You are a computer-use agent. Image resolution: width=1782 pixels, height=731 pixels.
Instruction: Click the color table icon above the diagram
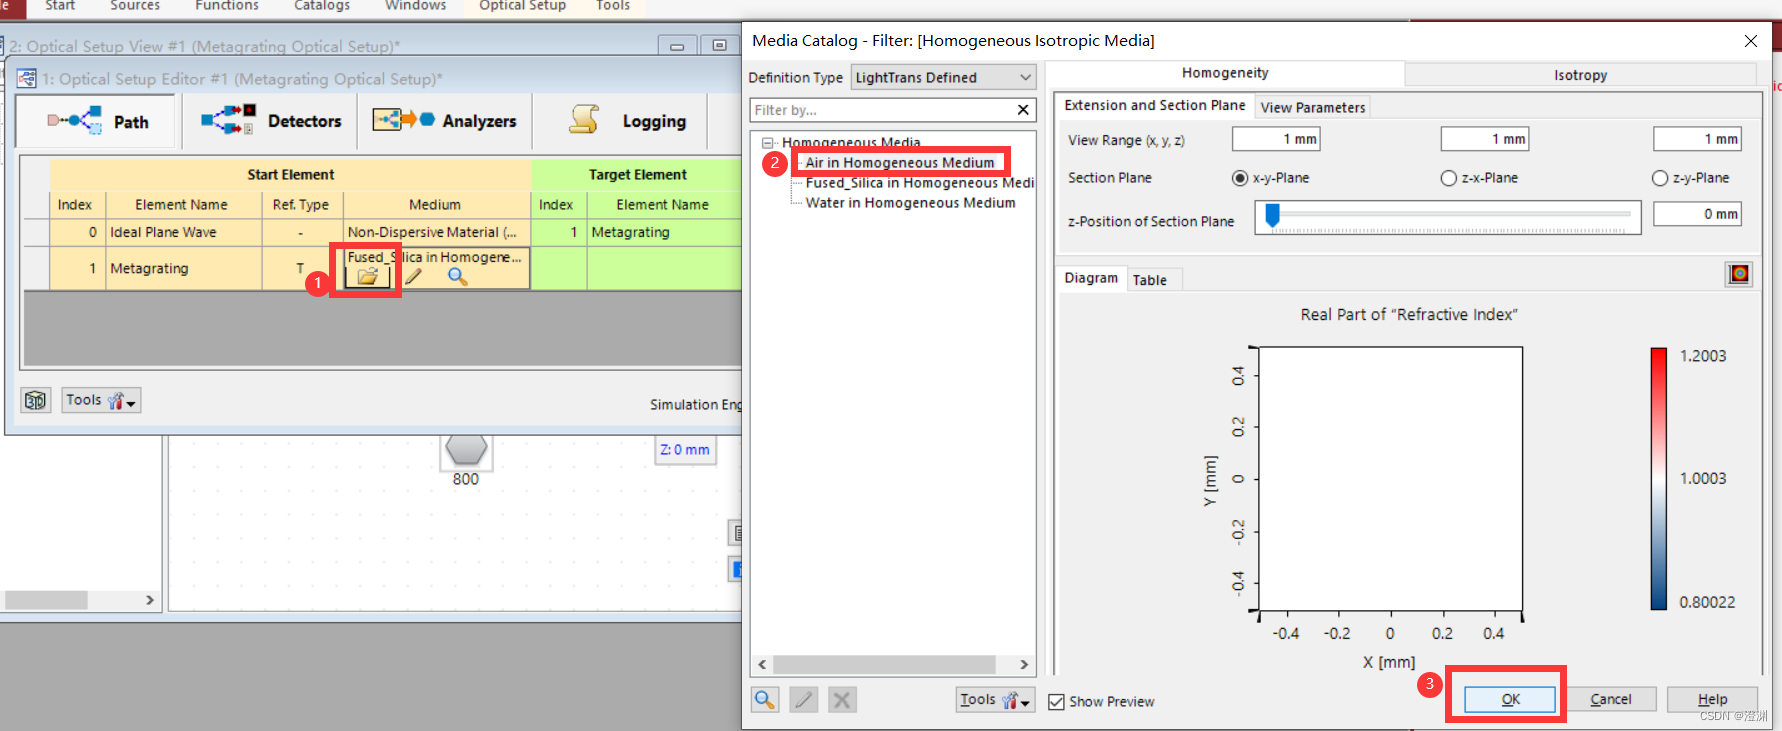1739,274
